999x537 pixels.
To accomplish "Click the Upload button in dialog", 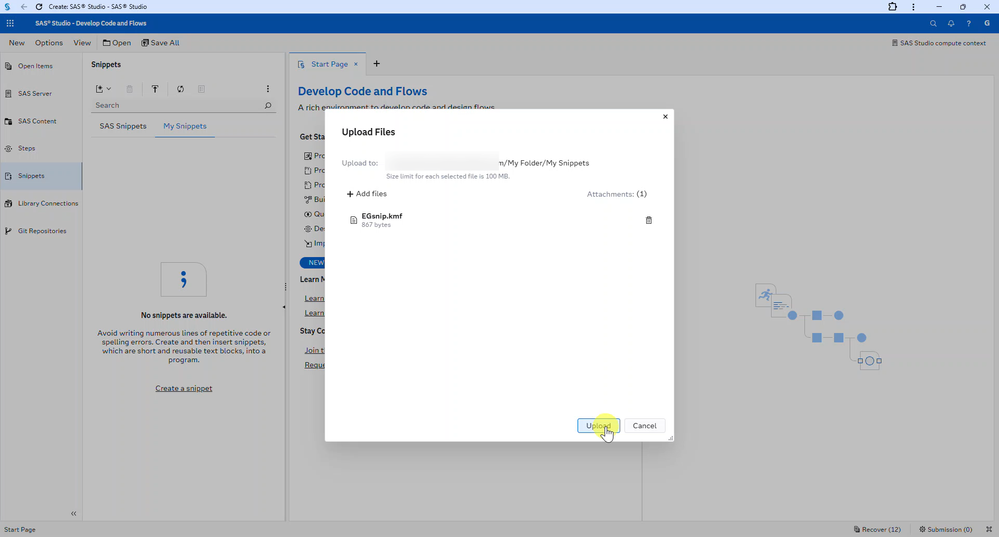I will tap(598, 426).
